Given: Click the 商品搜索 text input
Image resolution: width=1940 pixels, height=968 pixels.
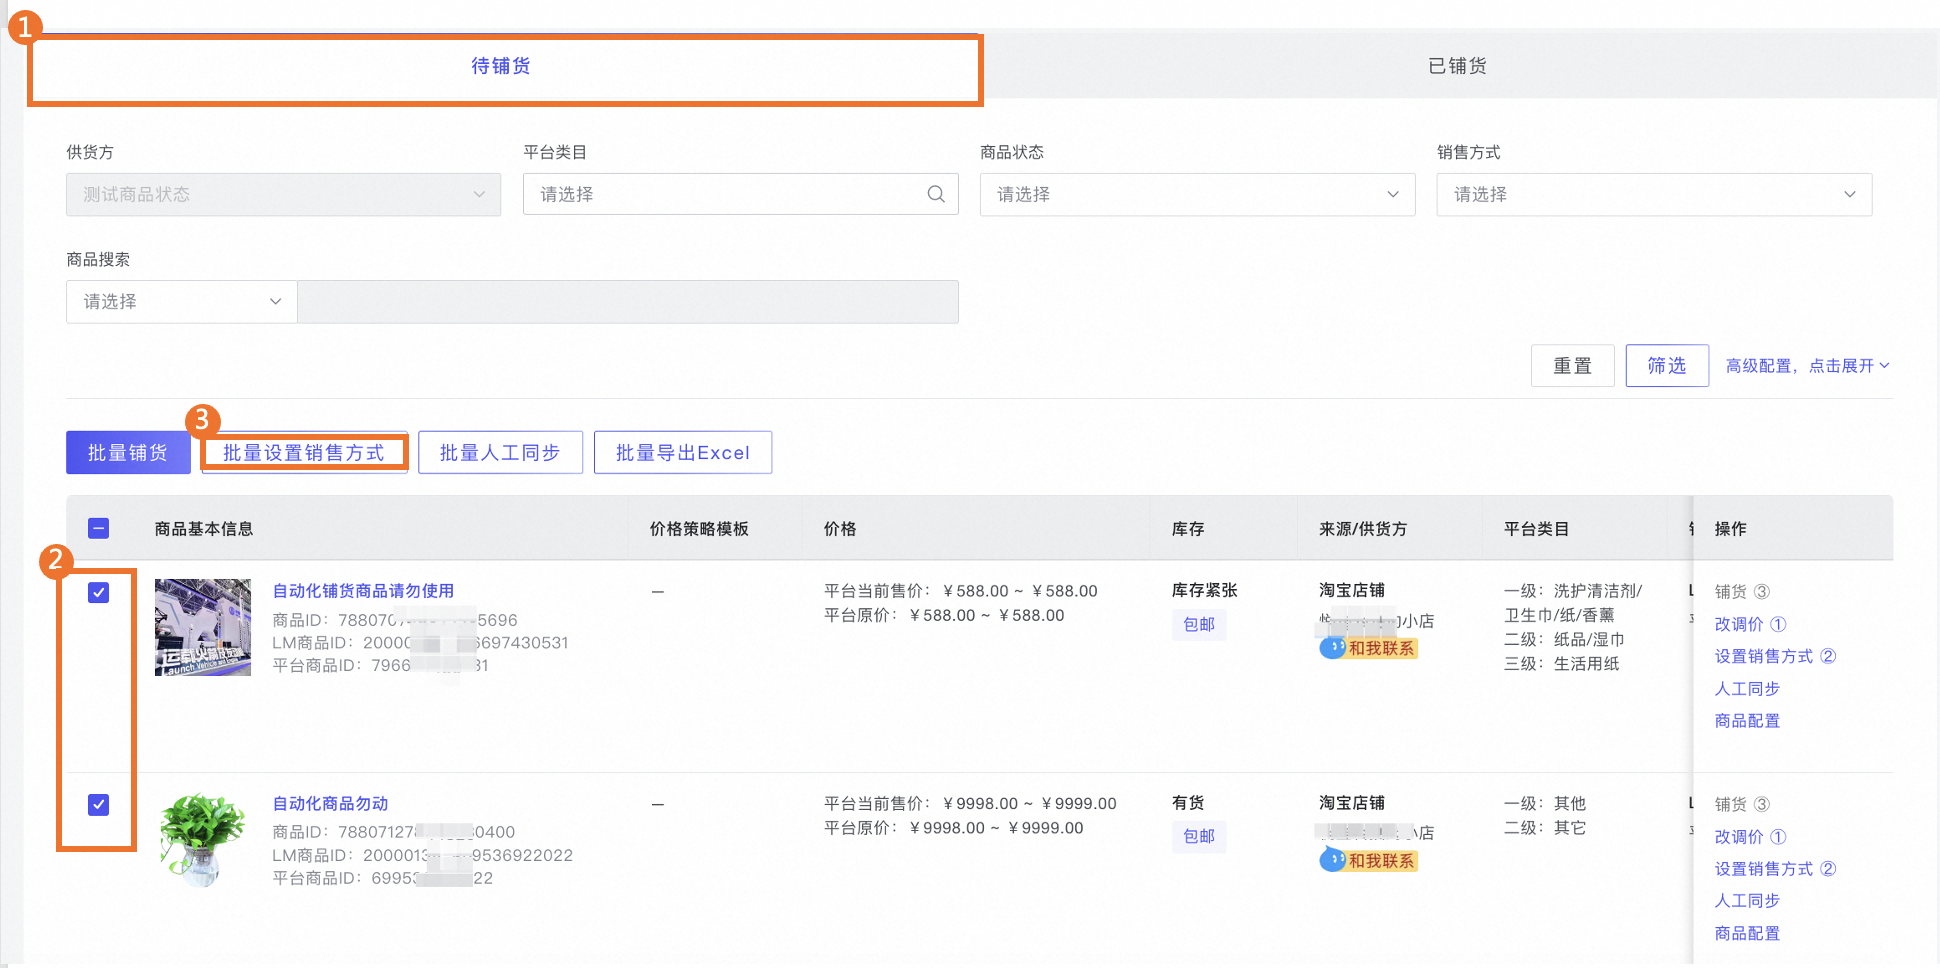Looking at the screenshot, I should tap(628, 301).
